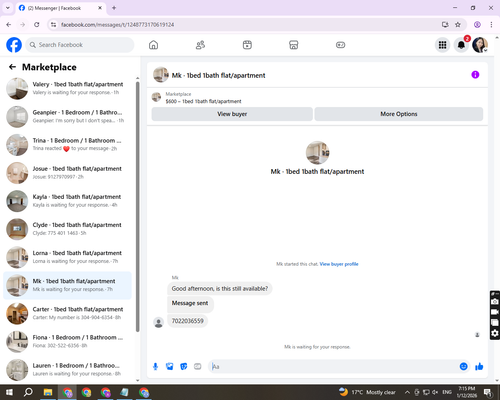Attach a file with the photo icon
500x400 pixels.
tap(170, 367)
